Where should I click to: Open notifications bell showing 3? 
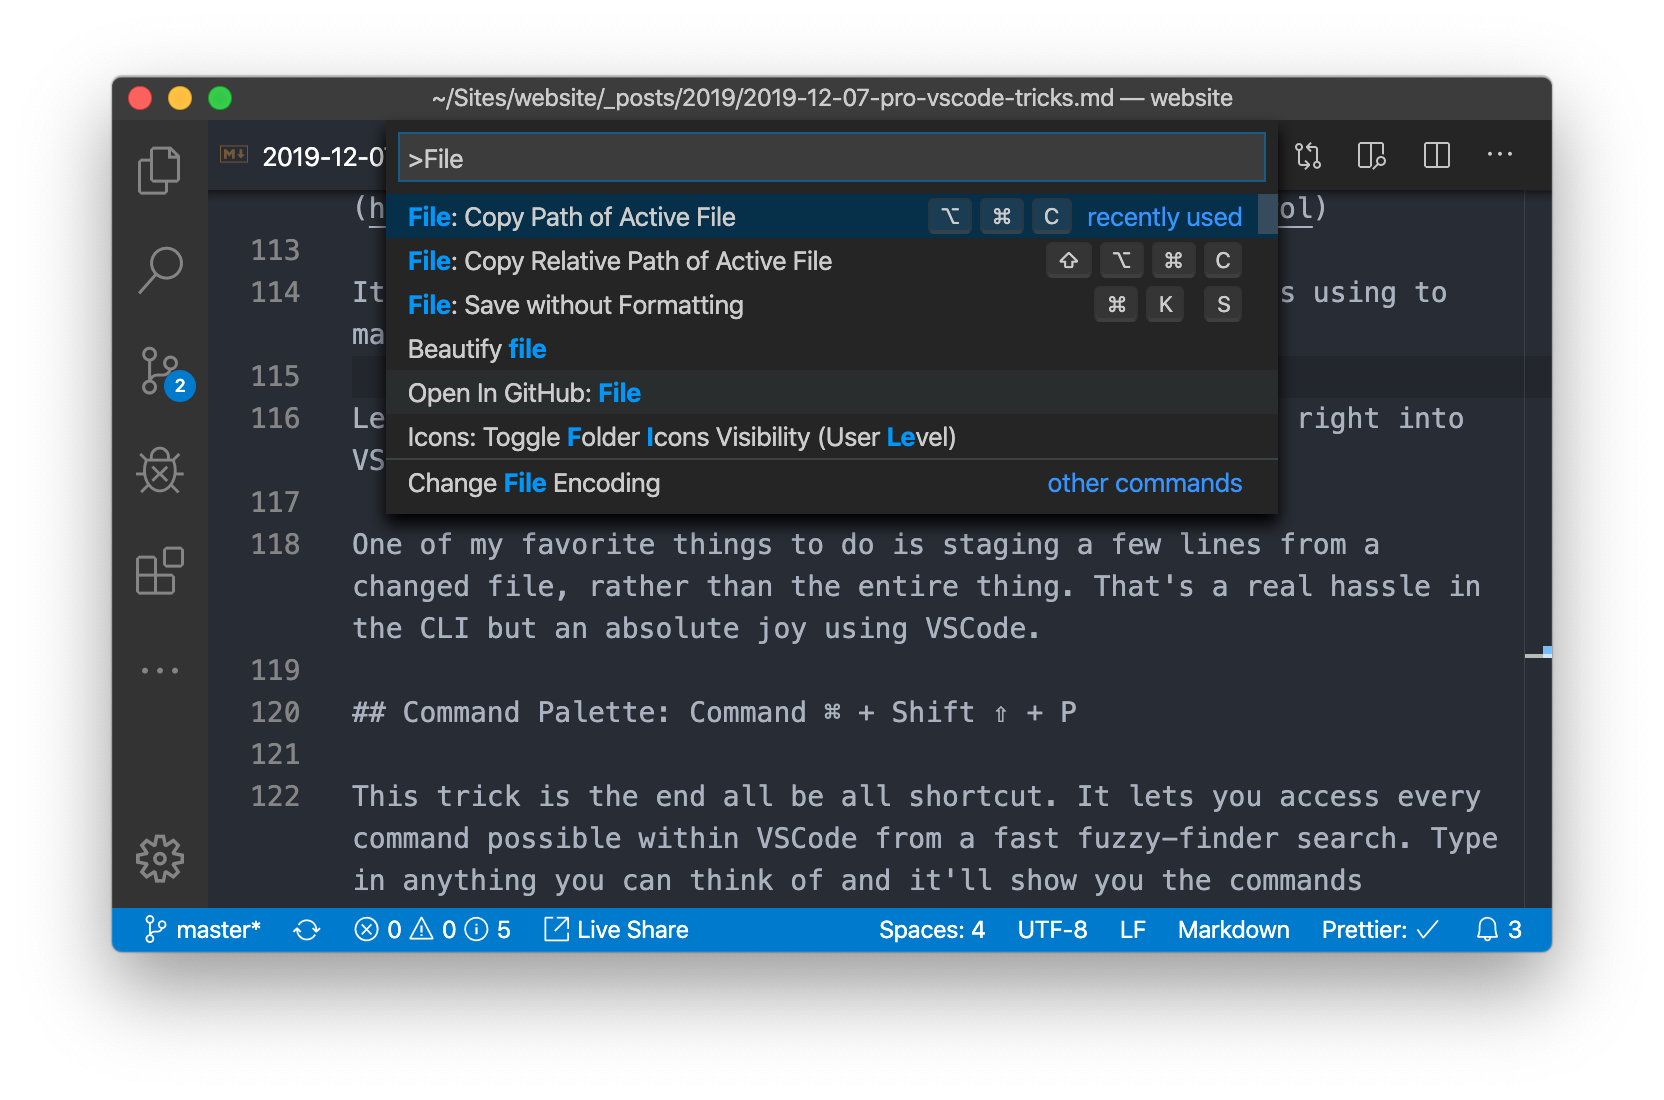click(1498, 930)
